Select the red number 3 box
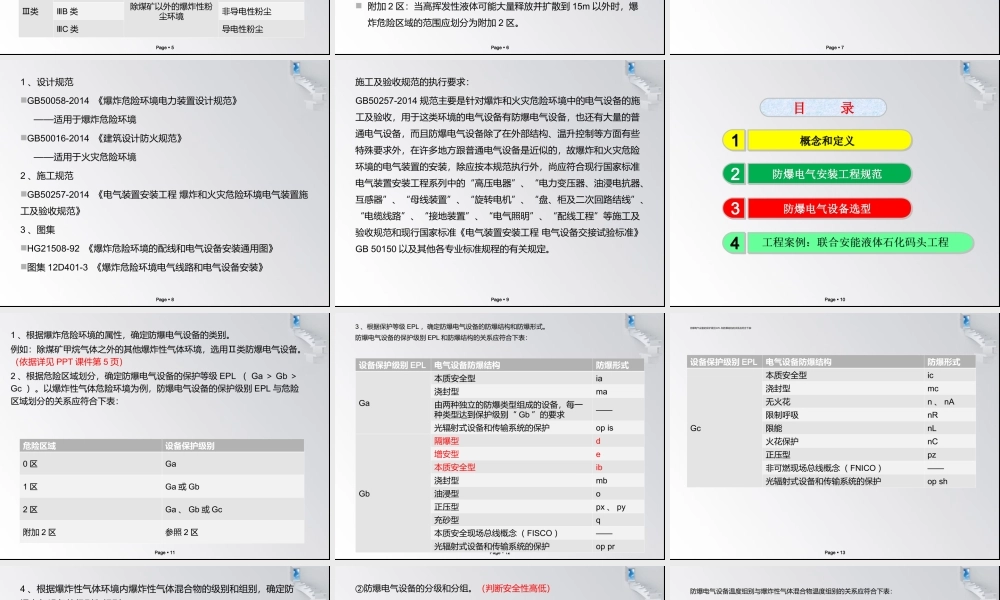1000x600 pixels. tap(735, 208)
